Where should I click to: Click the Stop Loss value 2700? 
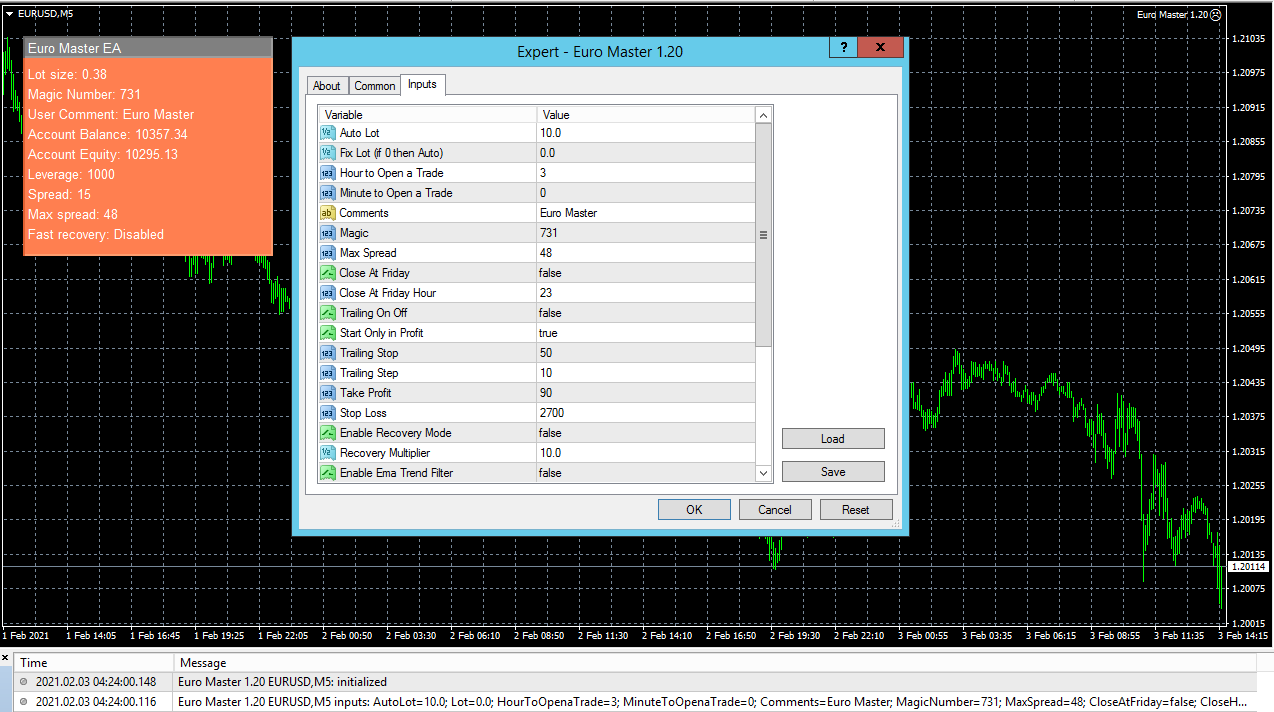click(x=552, y=413)
